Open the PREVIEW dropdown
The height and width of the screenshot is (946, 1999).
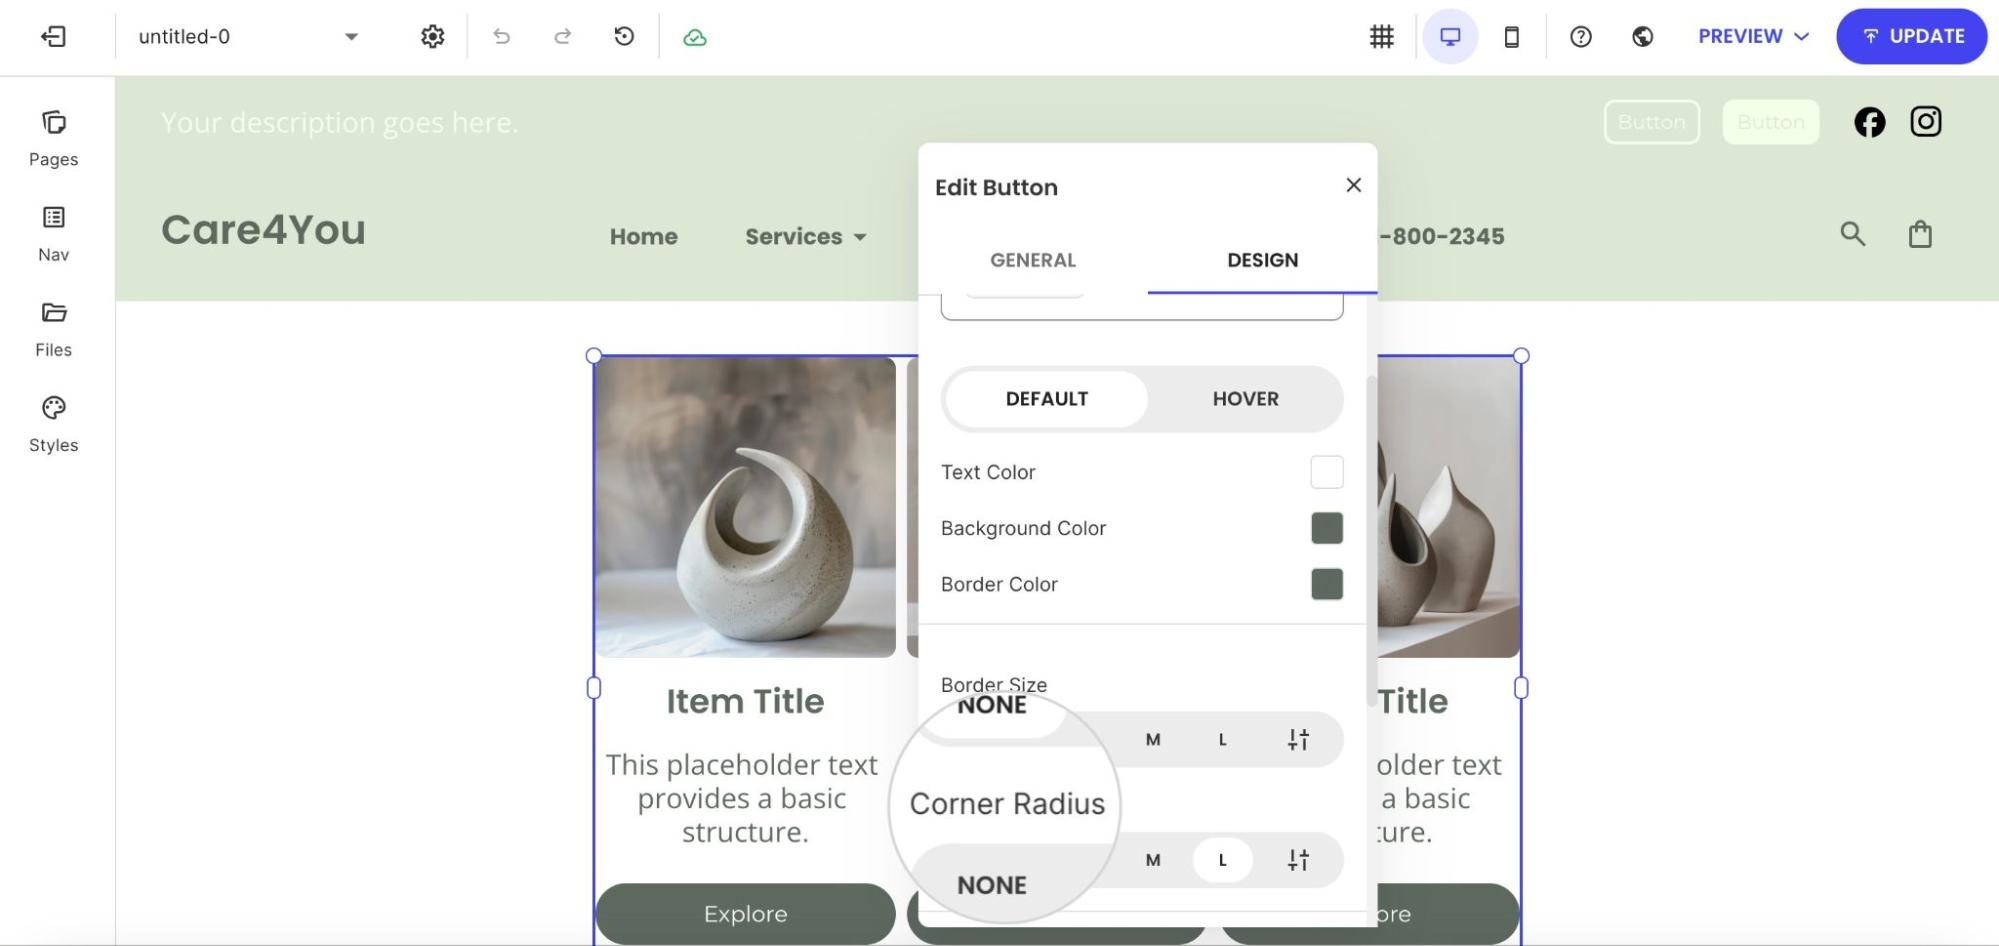tap(1754, 37)
